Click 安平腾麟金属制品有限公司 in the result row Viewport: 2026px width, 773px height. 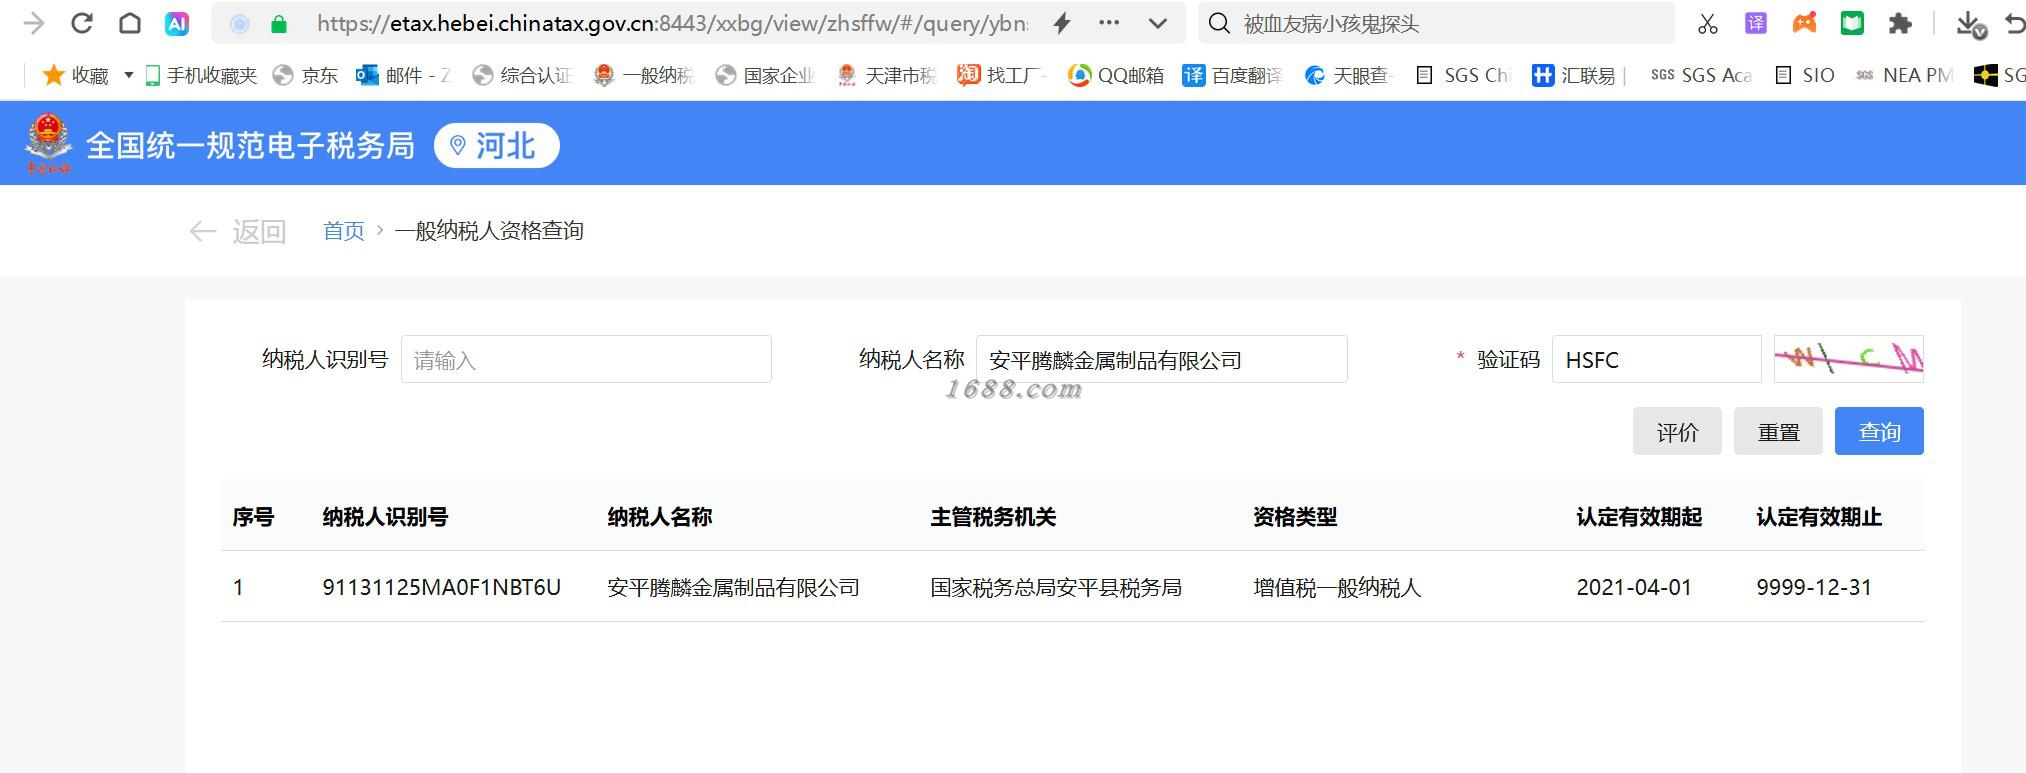(733, 587)
